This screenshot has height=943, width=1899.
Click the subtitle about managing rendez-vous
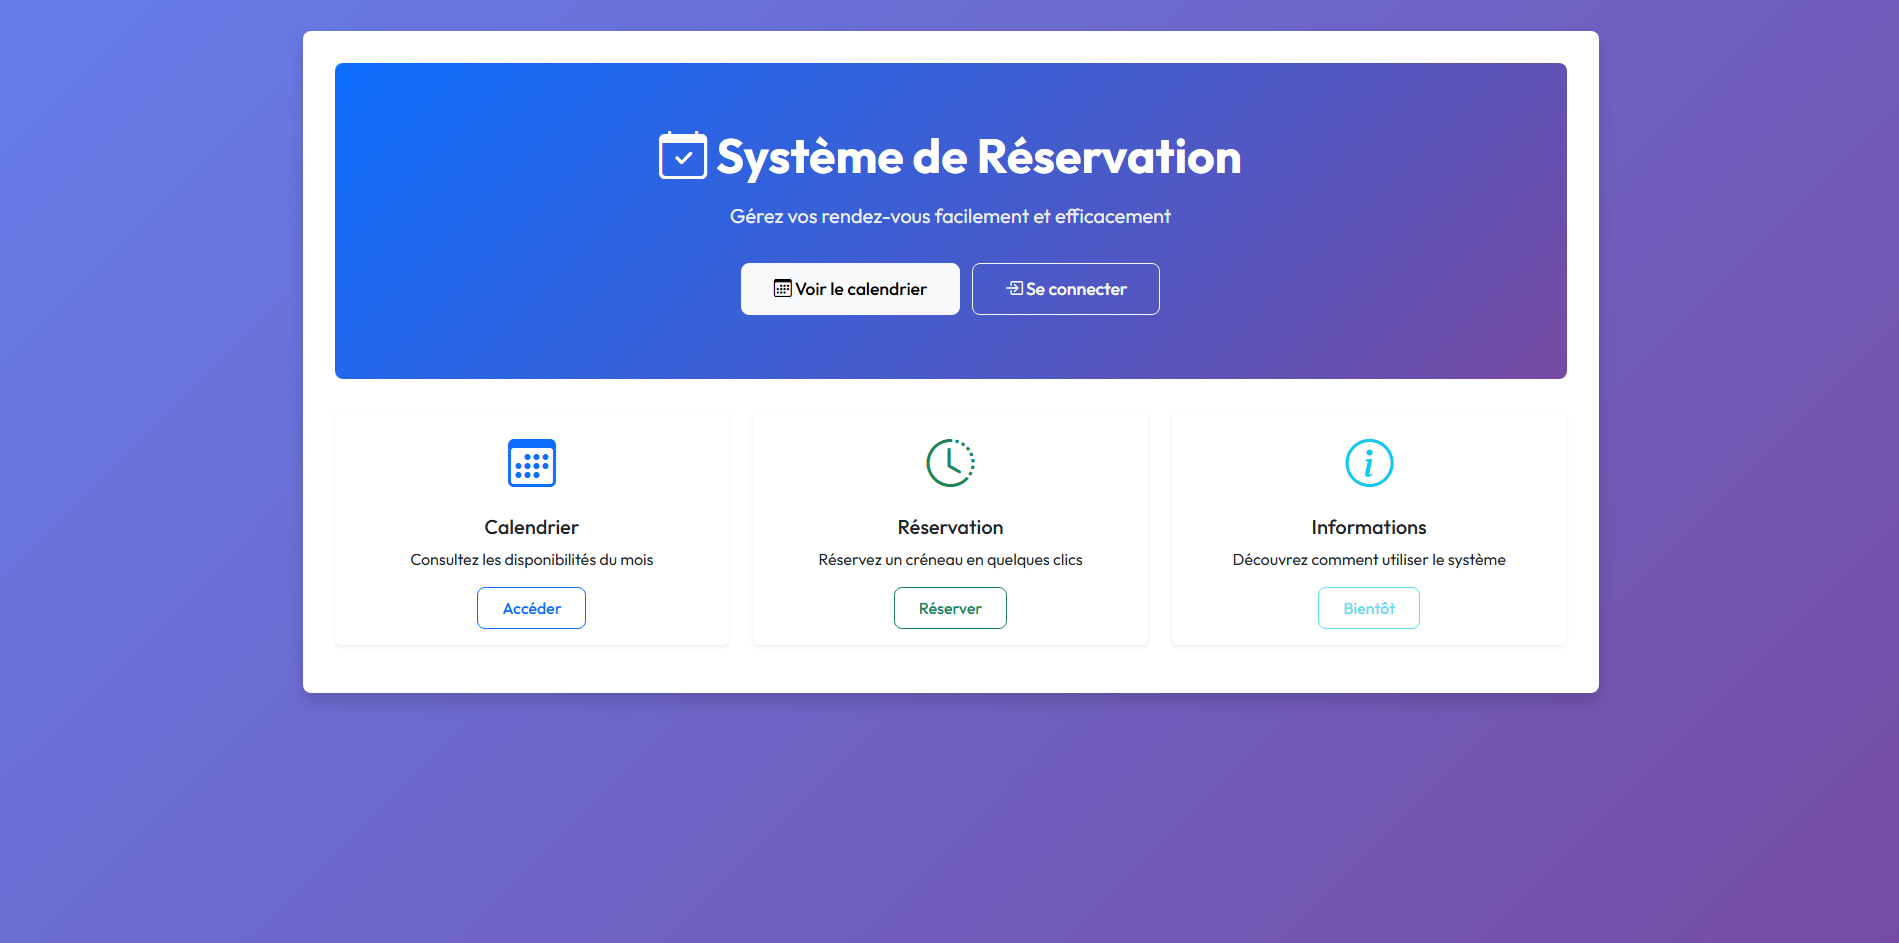[950, 217]
